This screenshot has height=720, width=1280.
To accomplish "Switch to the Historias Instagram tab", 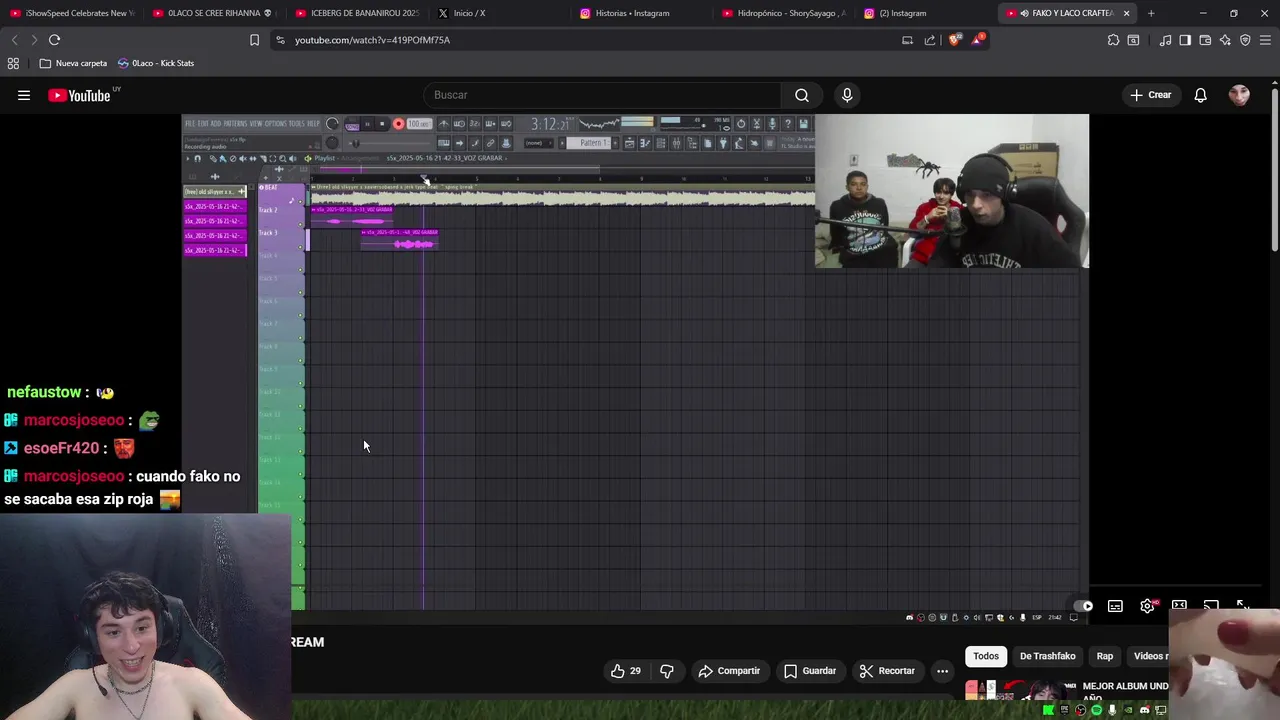I will point(642,13).
